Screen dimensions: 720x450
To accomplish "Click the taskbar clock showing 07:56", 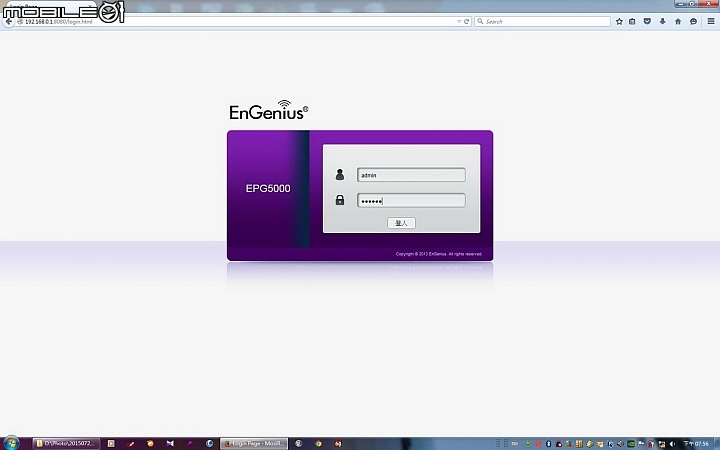I will [696, 444].
